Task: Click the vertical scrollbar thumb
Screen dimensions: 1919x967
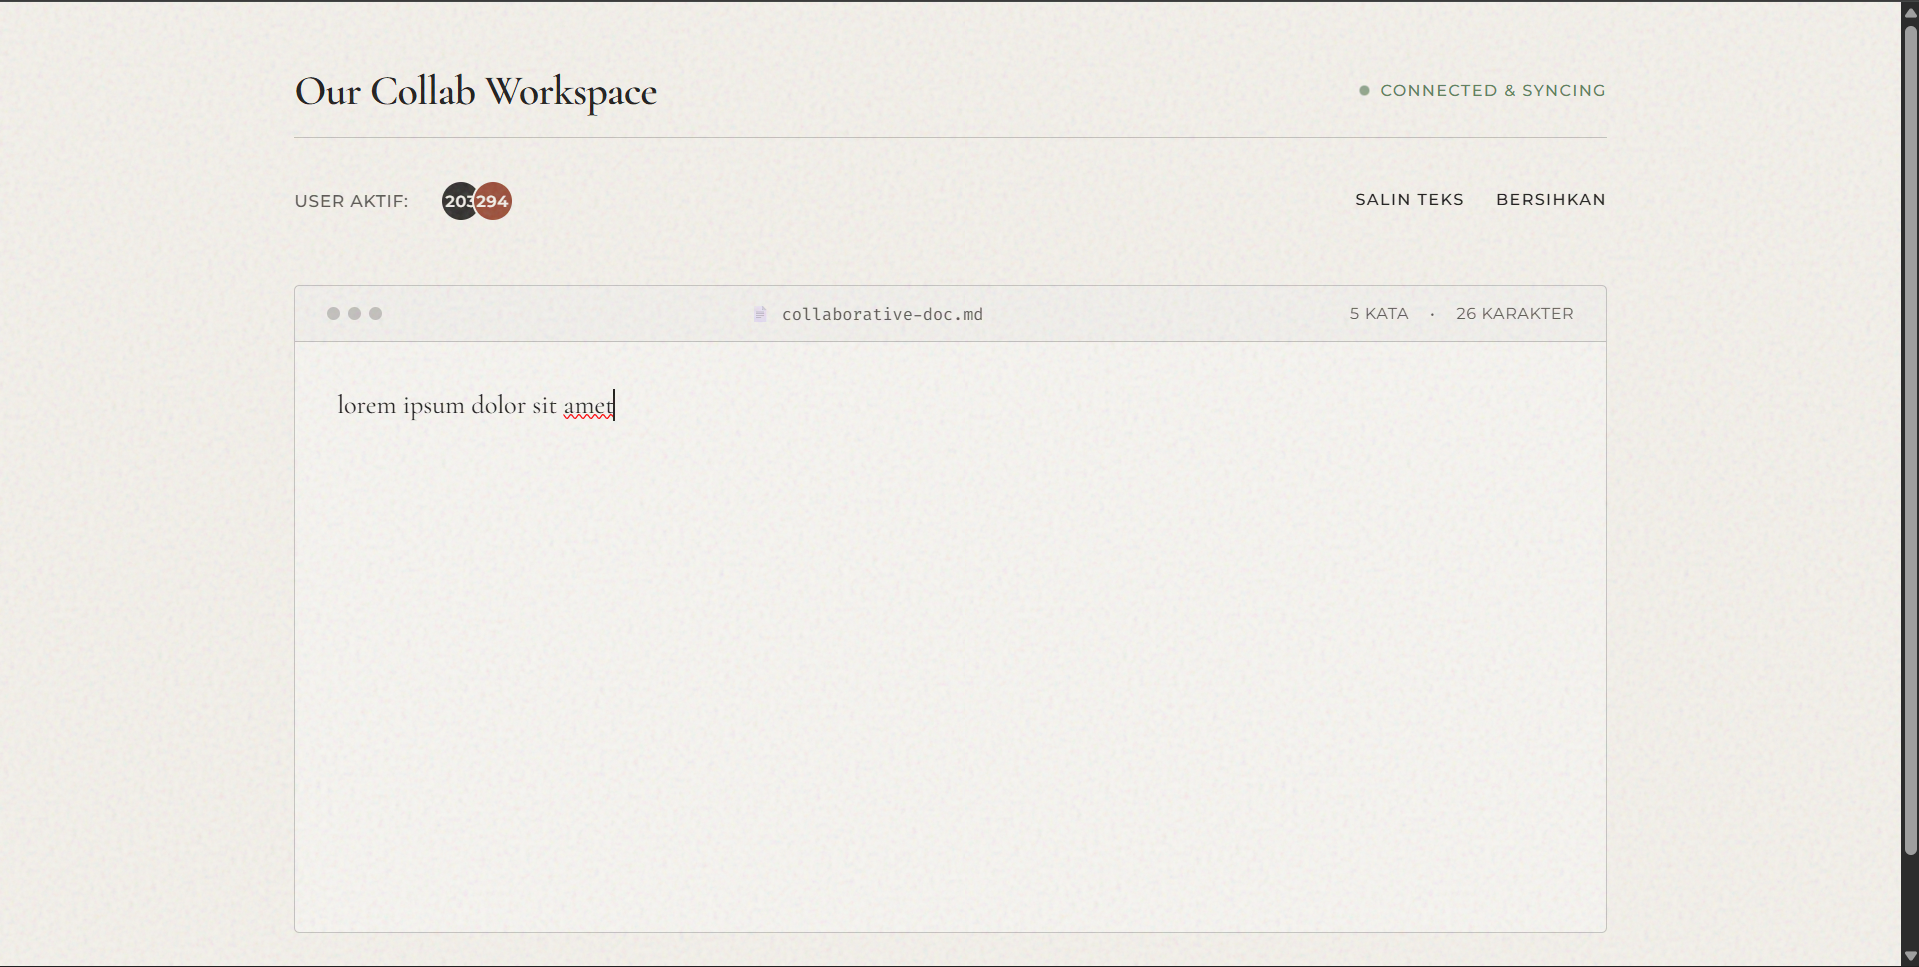Action: (x=1910, y=440)
